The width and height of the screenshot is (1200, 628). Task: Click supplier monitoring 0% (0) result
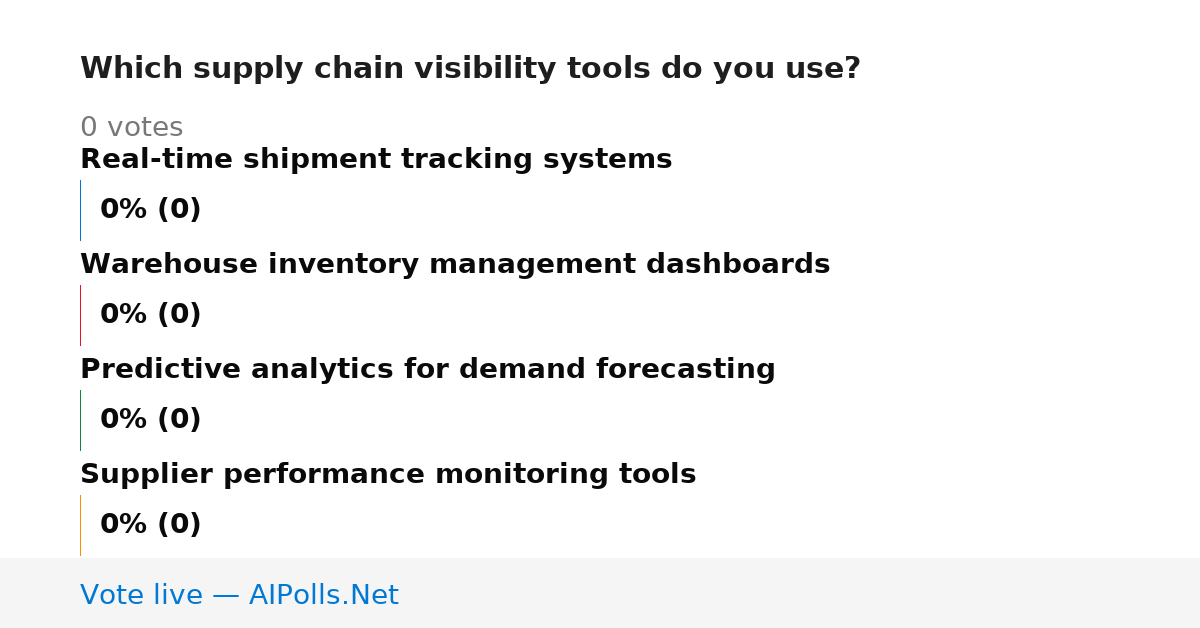tap(151, 525)
